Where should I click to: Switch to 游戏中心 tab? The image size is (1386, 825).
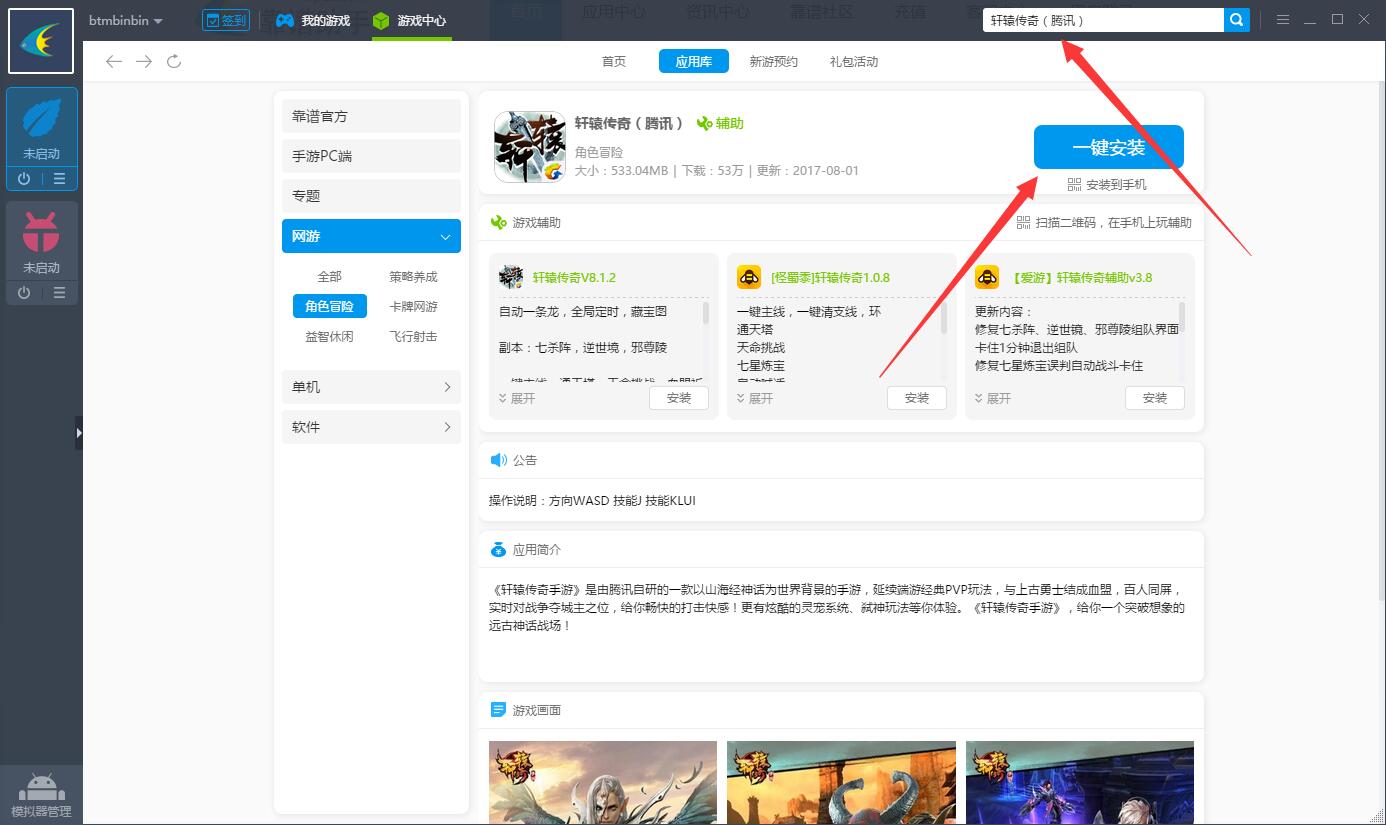point(411,20)
